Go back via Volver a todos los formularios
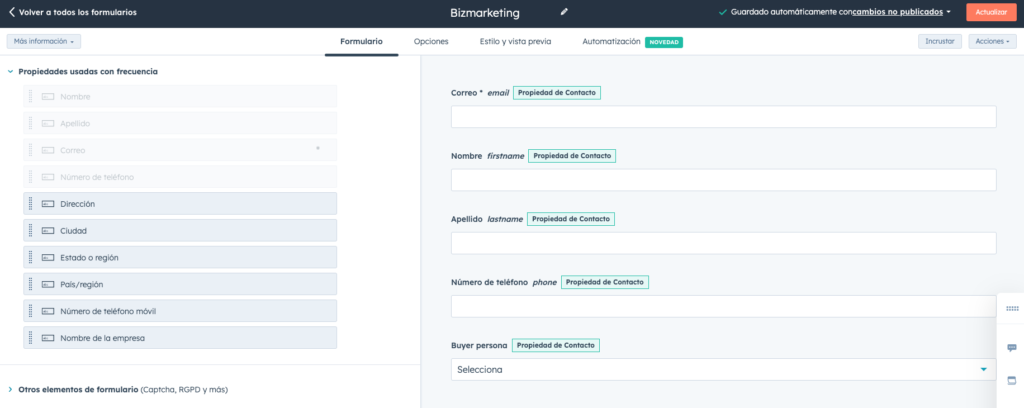Viewport: 1024px width, 408px height. click(78, 12)
